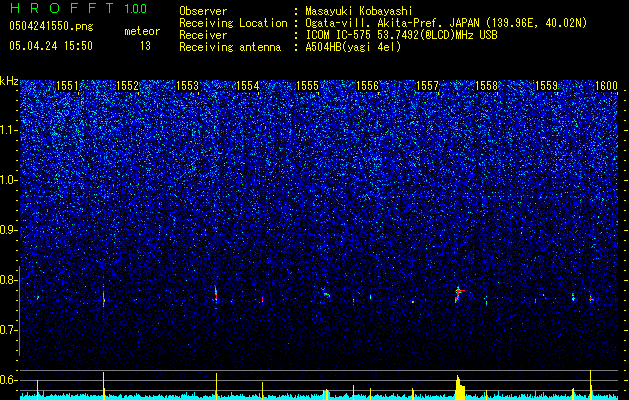629x400 pixels.
Task: Click the Observer label
Action: tap(203, 11)
